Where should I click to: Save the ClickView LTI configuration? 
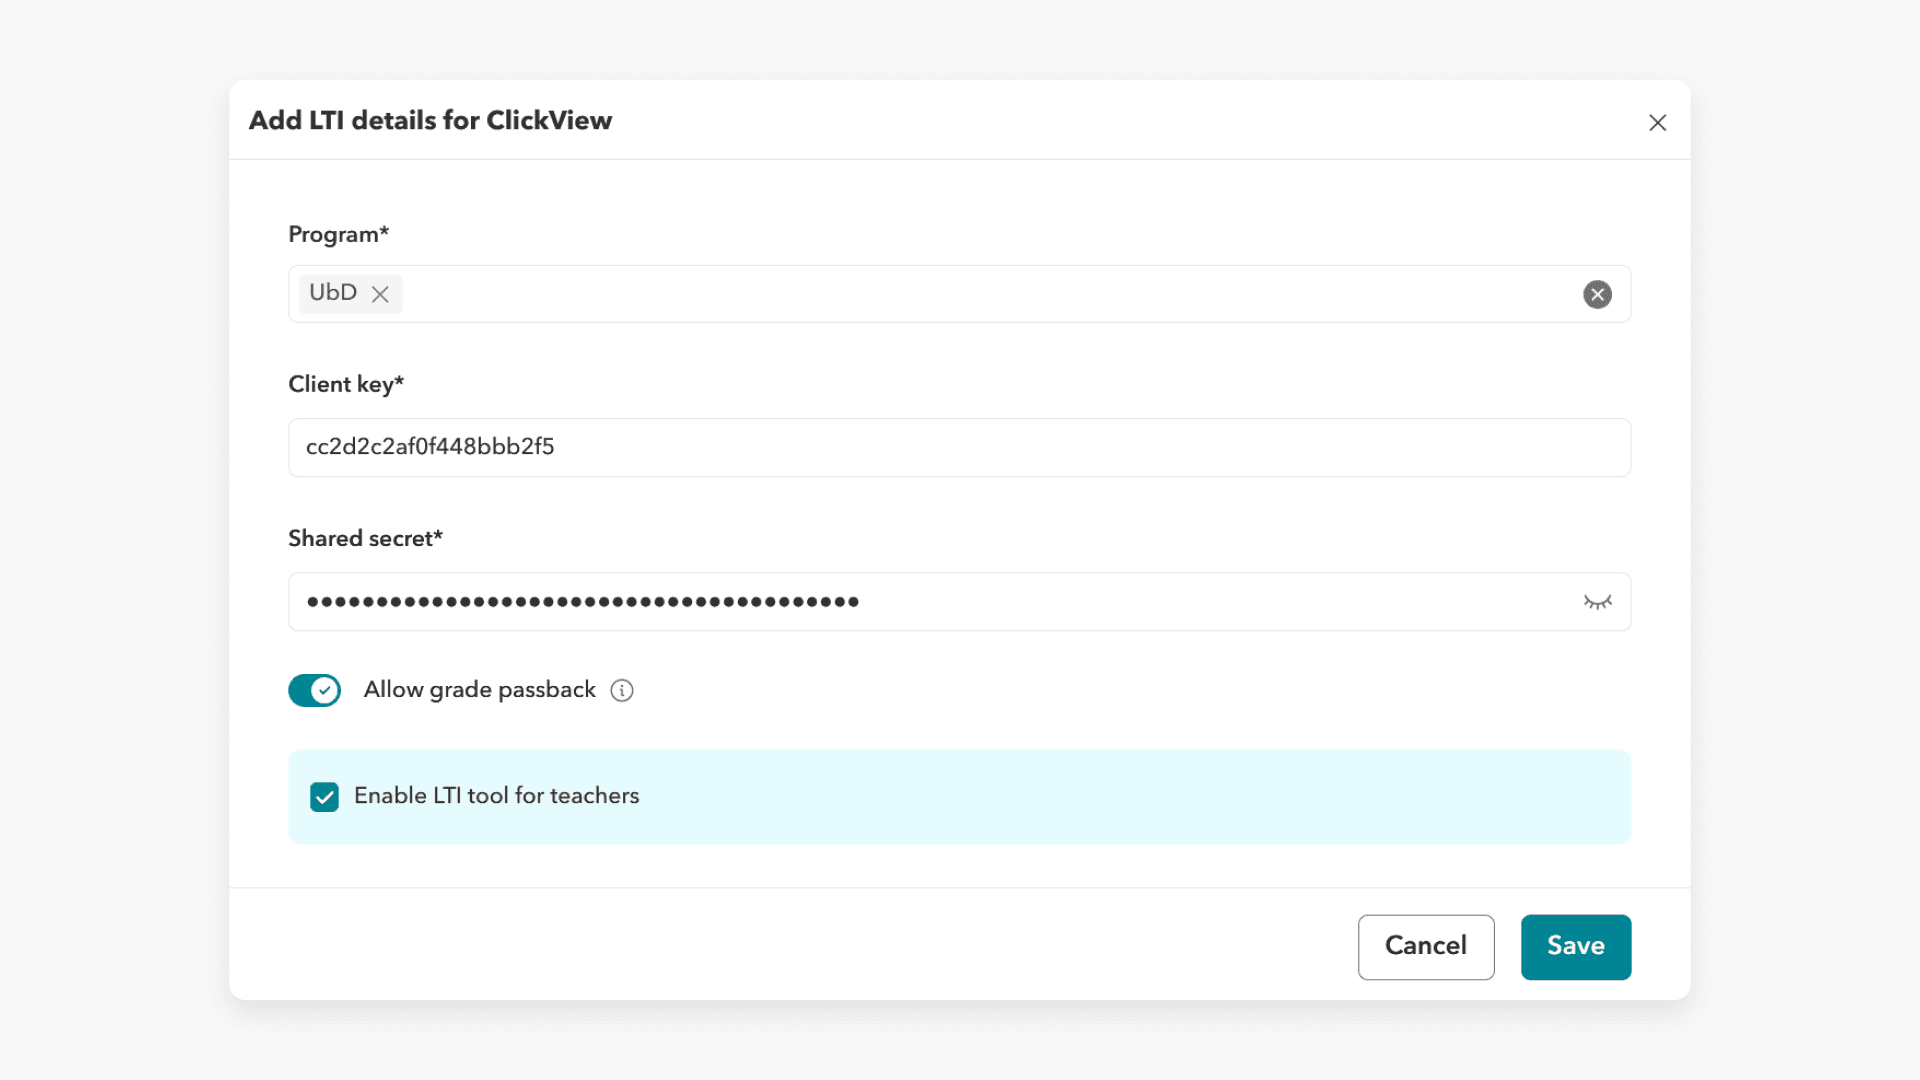1575,946
